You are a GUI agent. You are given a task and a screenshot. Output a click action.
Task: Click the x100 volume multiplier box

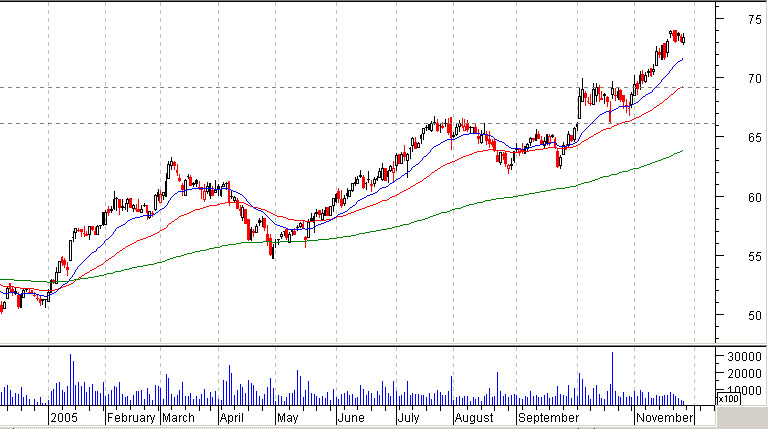pos(728,398)
